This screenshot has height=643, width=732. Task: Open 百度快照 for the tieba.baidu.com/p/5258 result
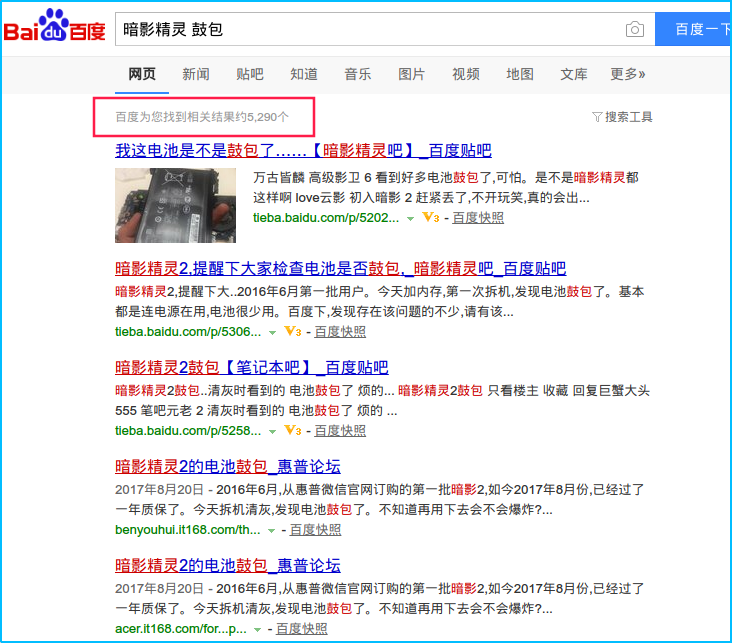pos(340,431)
